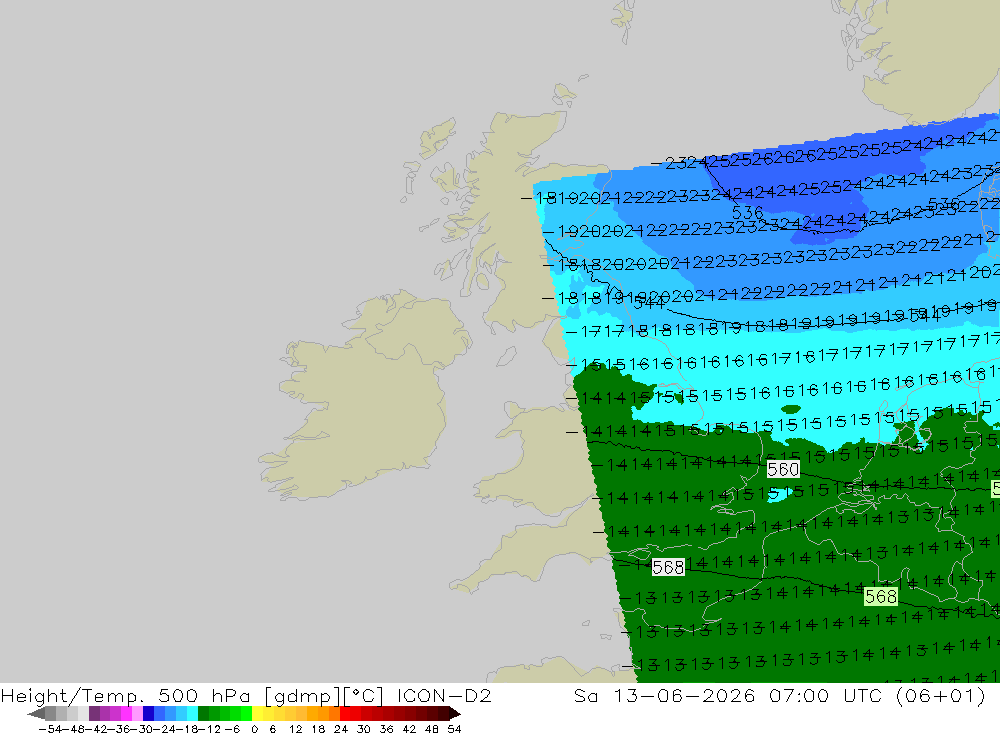Select the bright magenta legend swatch
The height and width of the screenshot is (733, 1000).
click(x=126, y=713)
